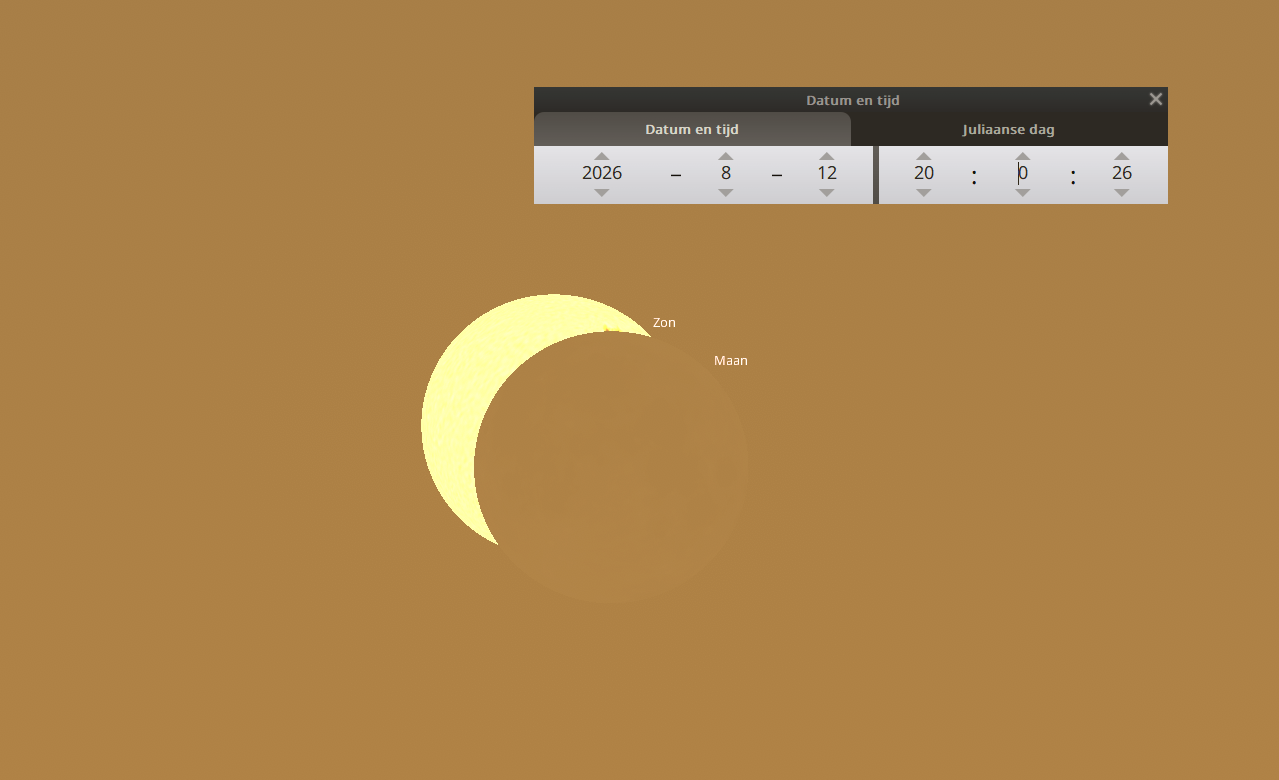Switch to the Juliaanse dag tab
1279x780 pixels.
(x=1008, y=129)
